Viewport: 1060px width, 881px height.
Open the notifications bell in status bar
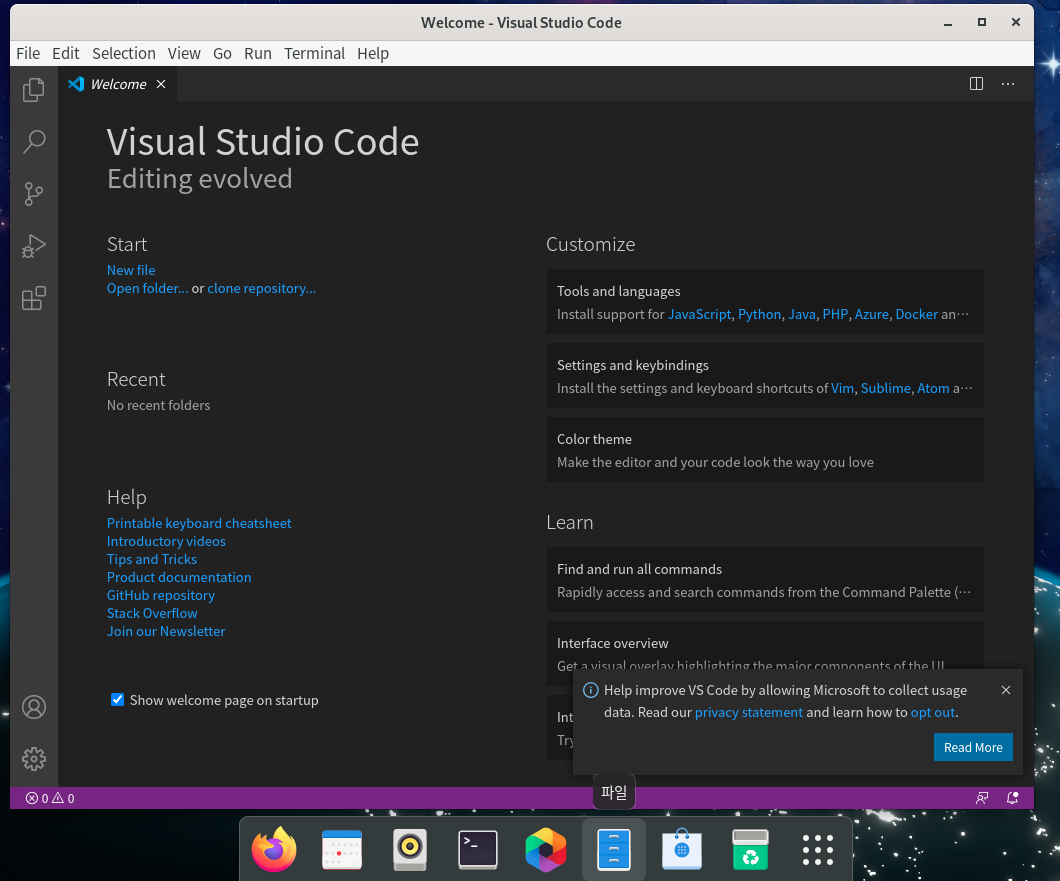1012,799
